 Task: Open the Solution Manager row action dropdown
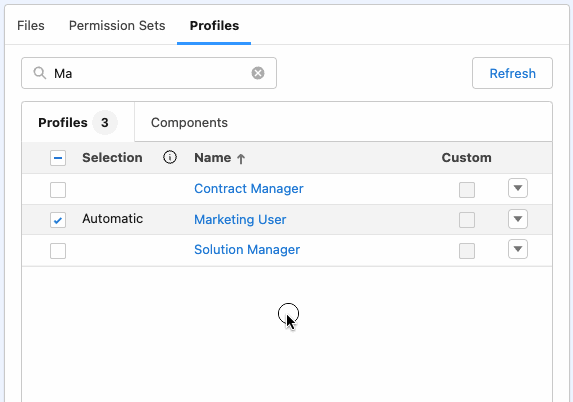click(518, 249)
